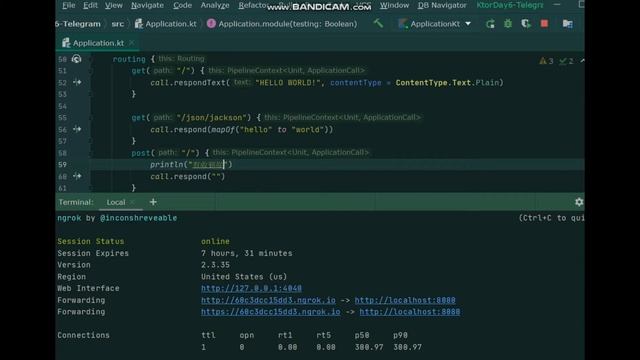Open Project Structure icon in toolbar

tap(567, 24)
